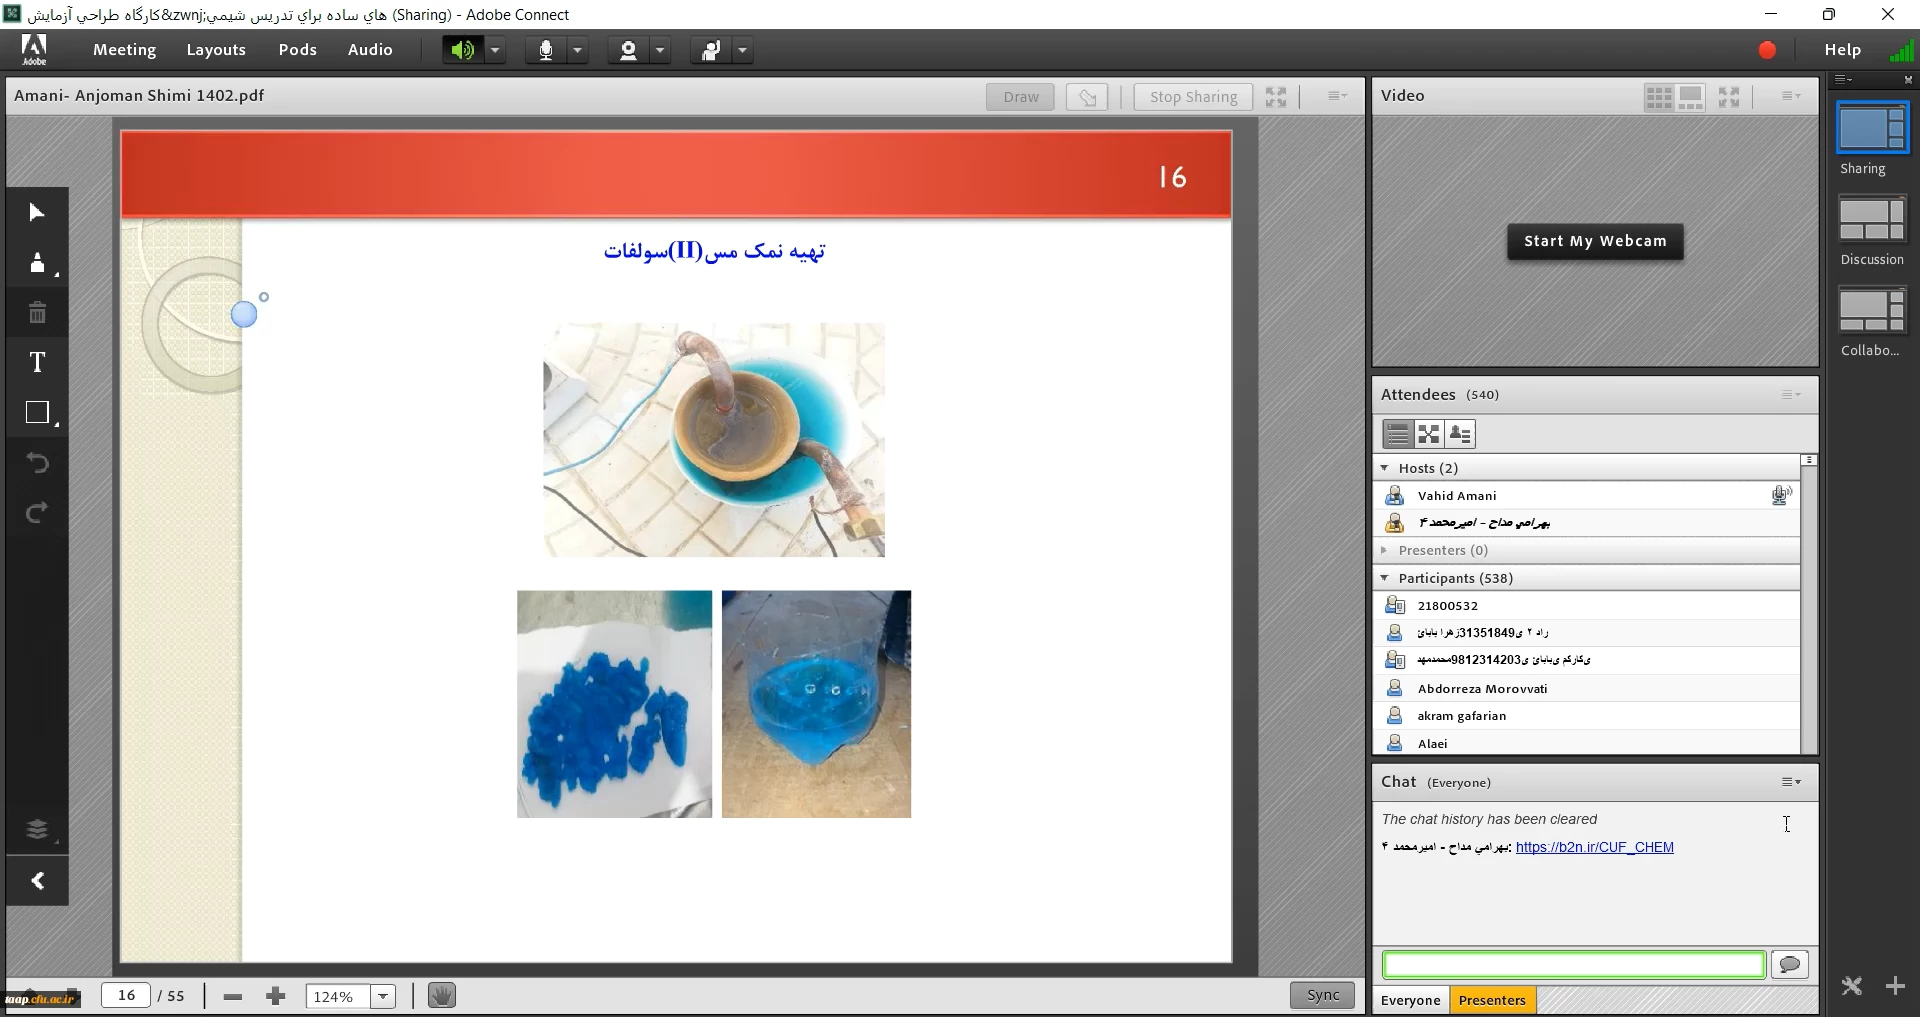Zoom in with the plus icon

(x=276, y=996)
